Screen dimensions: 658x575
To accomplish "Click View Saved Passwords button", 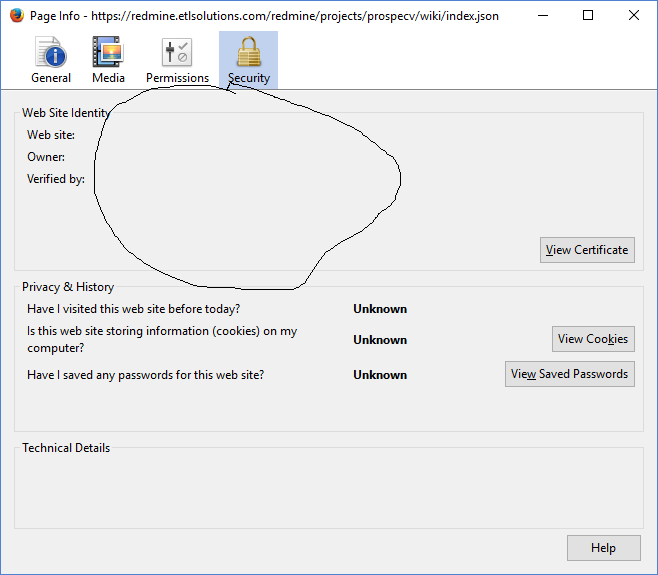I will point(569,374).
